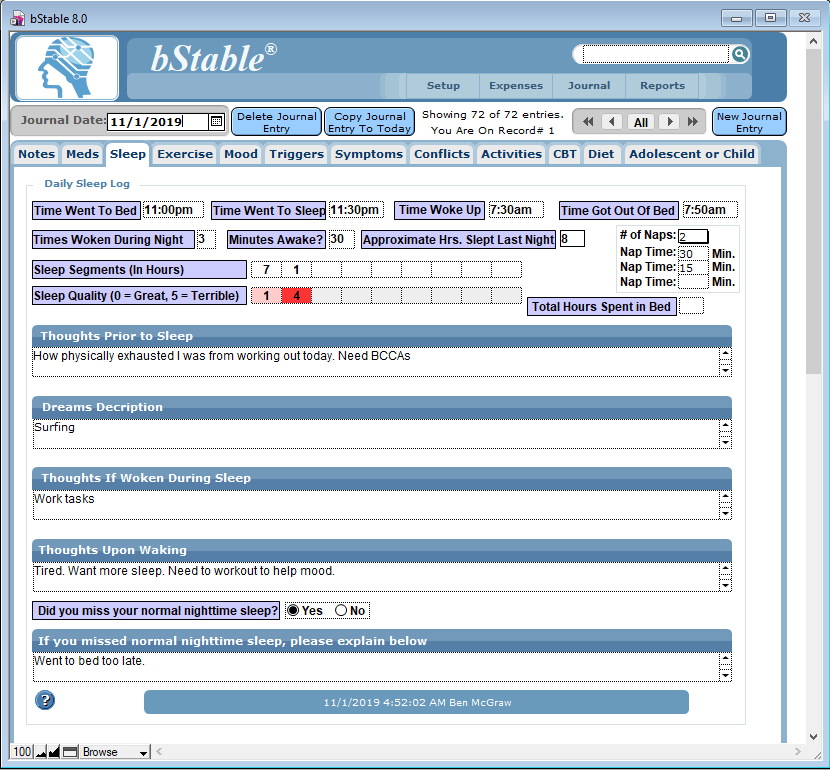Click the Journal Date input field
830x770 pixels.
click(x=158, y=122)
